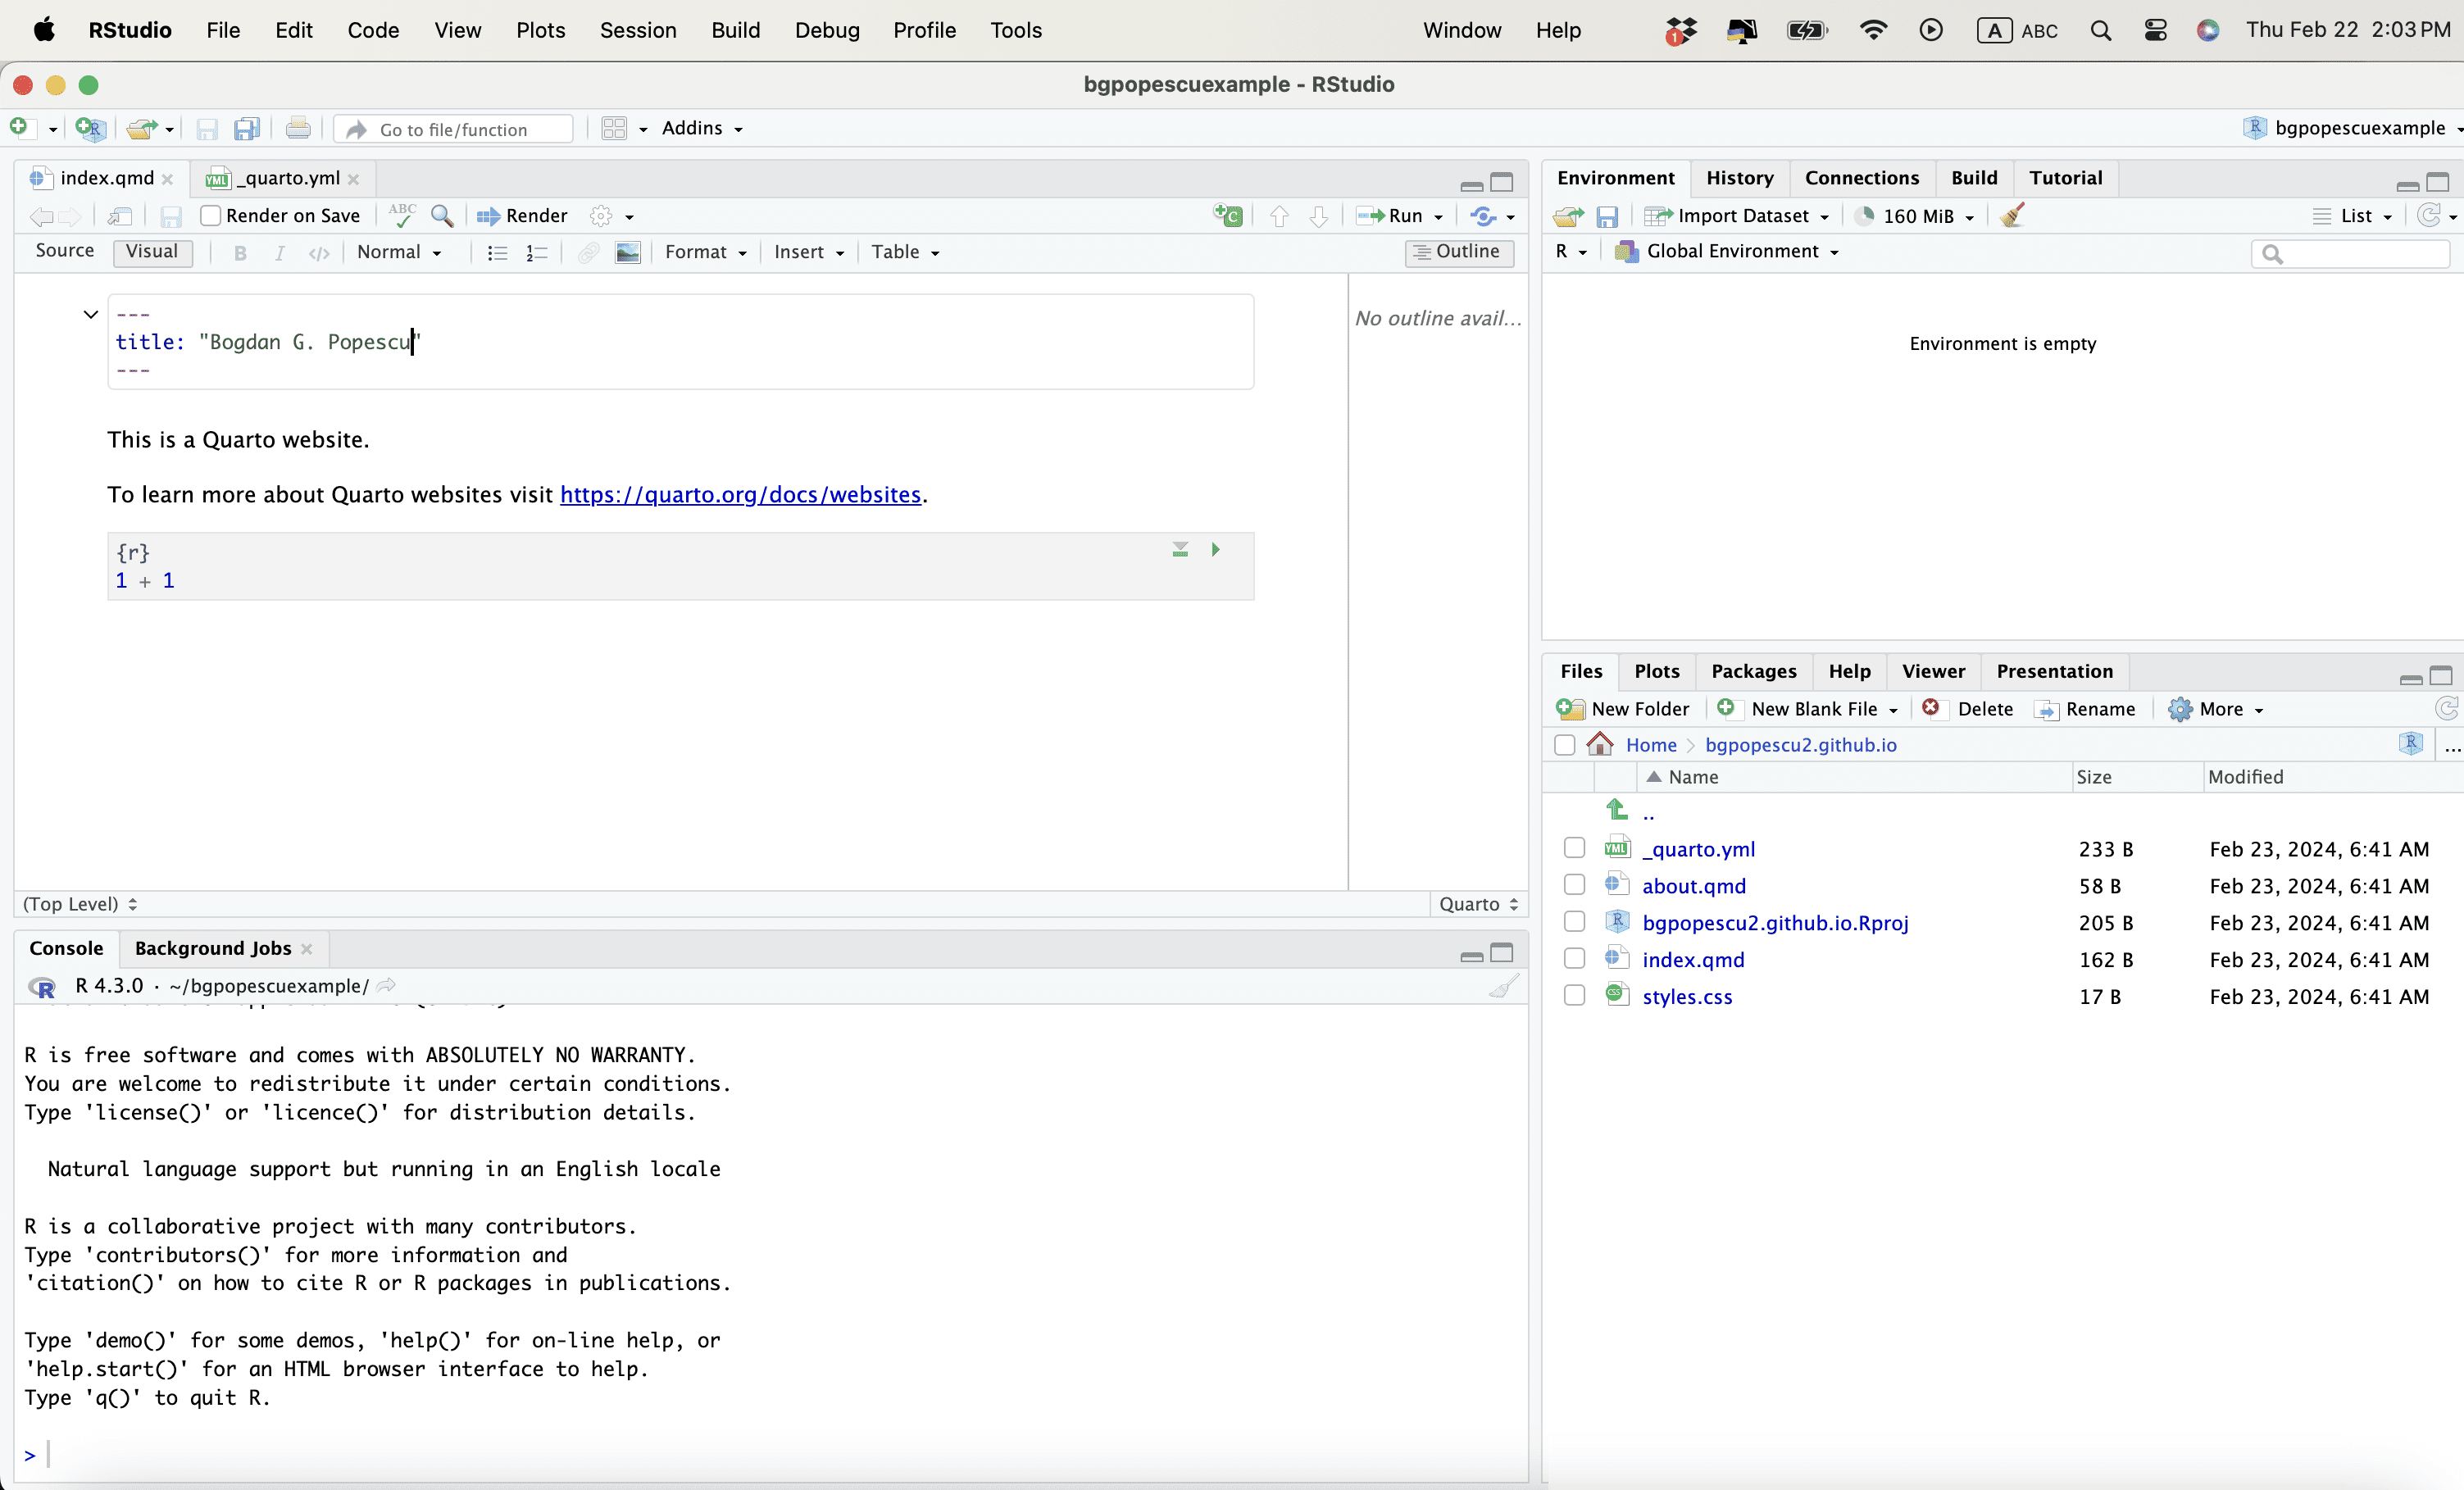The width and height of the screenshot is (2464, 1490).
Task: Check the box next to about.qmd
Action: [1574, 885]
